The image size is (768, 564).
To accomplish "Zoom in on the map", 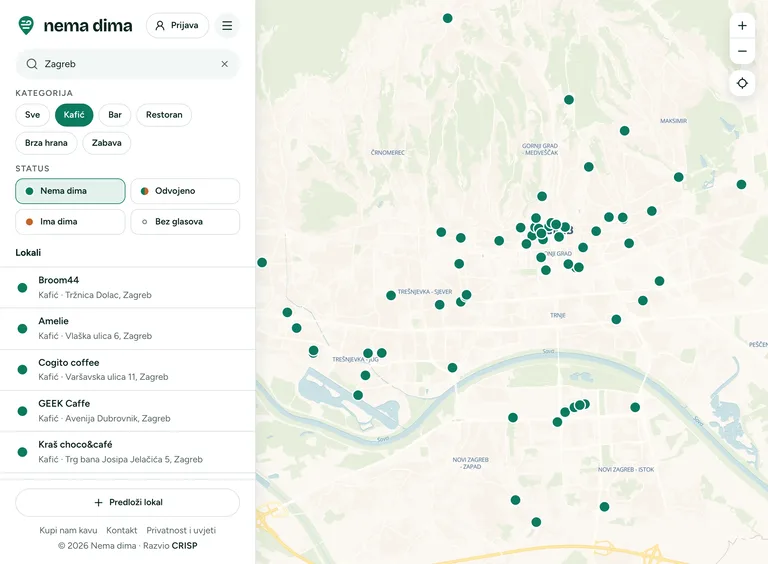I will [x=742, y=25].
